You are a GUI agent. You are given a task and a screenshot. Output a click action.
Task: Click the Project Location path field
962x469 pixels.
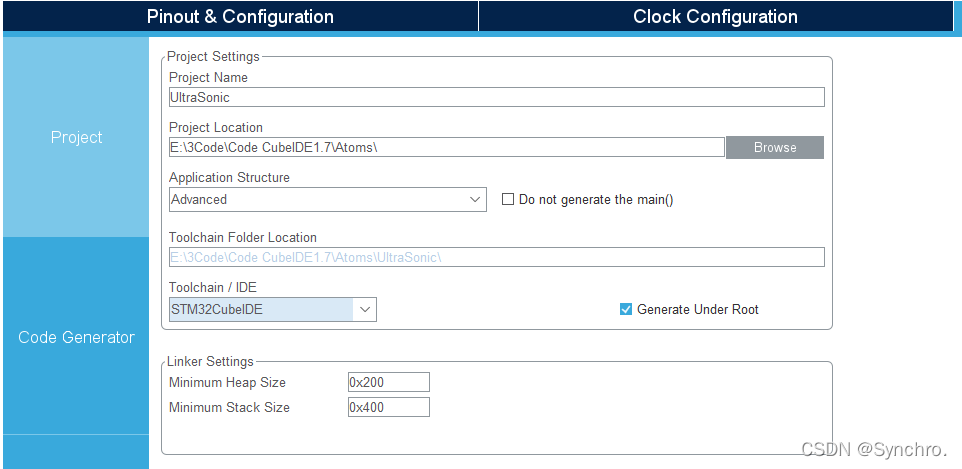pos(447,147)
